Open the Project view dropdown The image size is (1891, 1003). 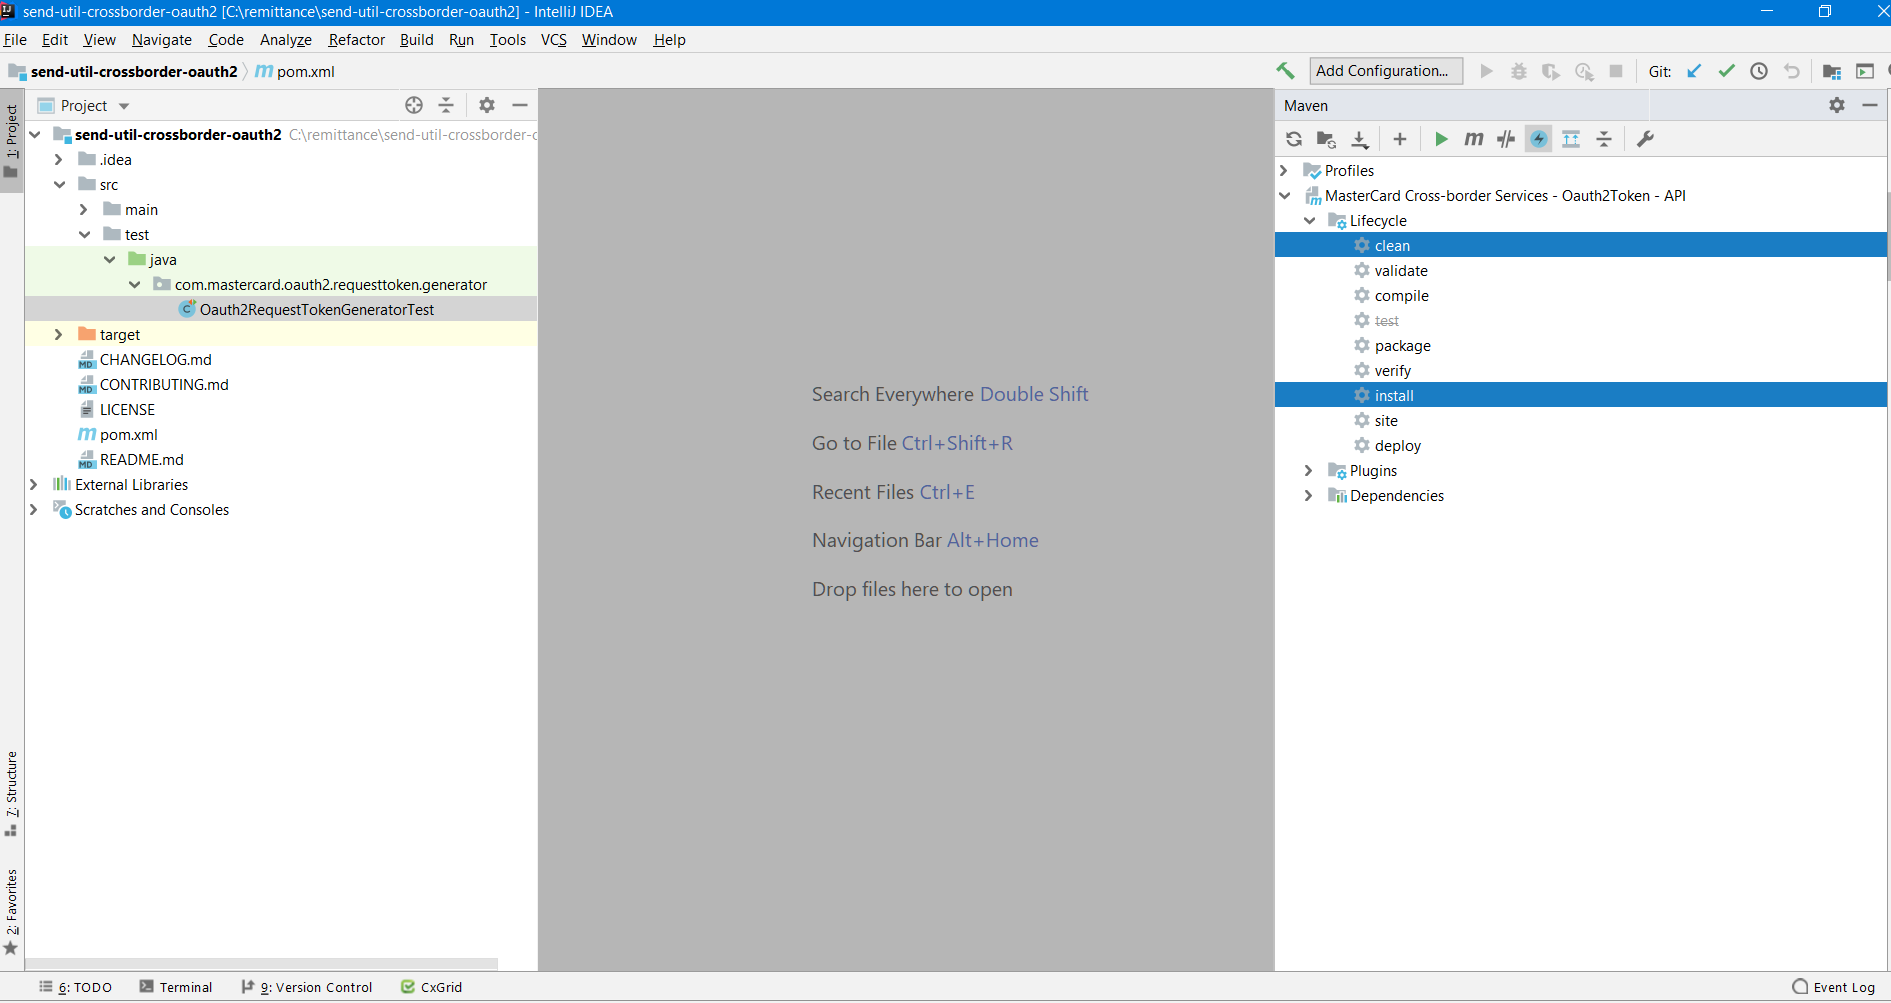124,106
